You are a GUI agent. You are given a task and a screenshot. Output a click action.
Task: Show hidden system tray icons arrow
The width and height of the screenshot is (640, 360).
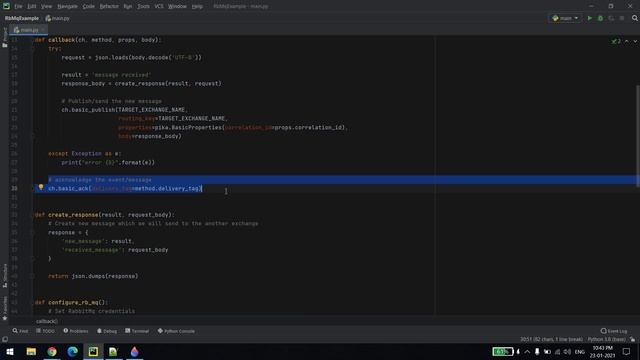click(x=527, y=351)
